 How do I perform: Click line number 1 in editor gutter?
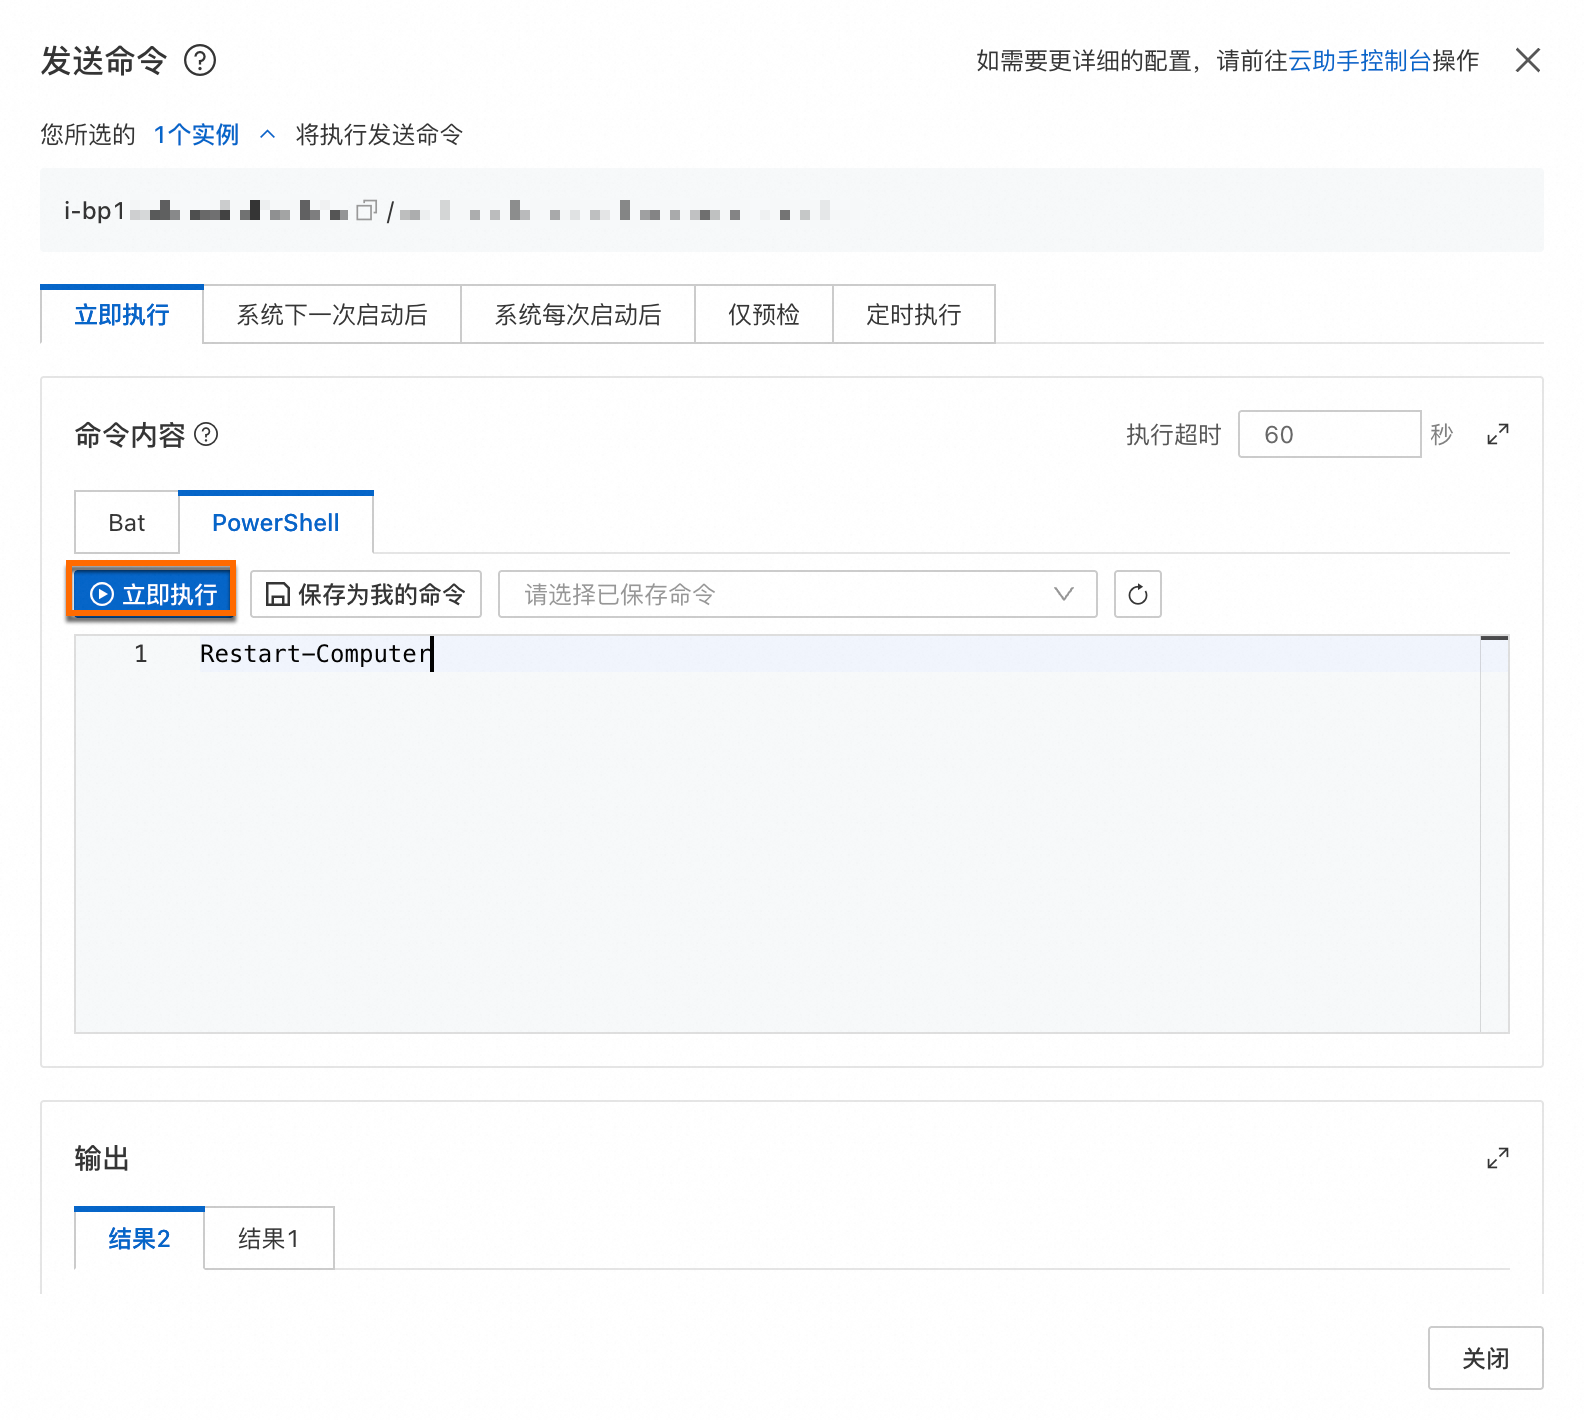point(141,654)
